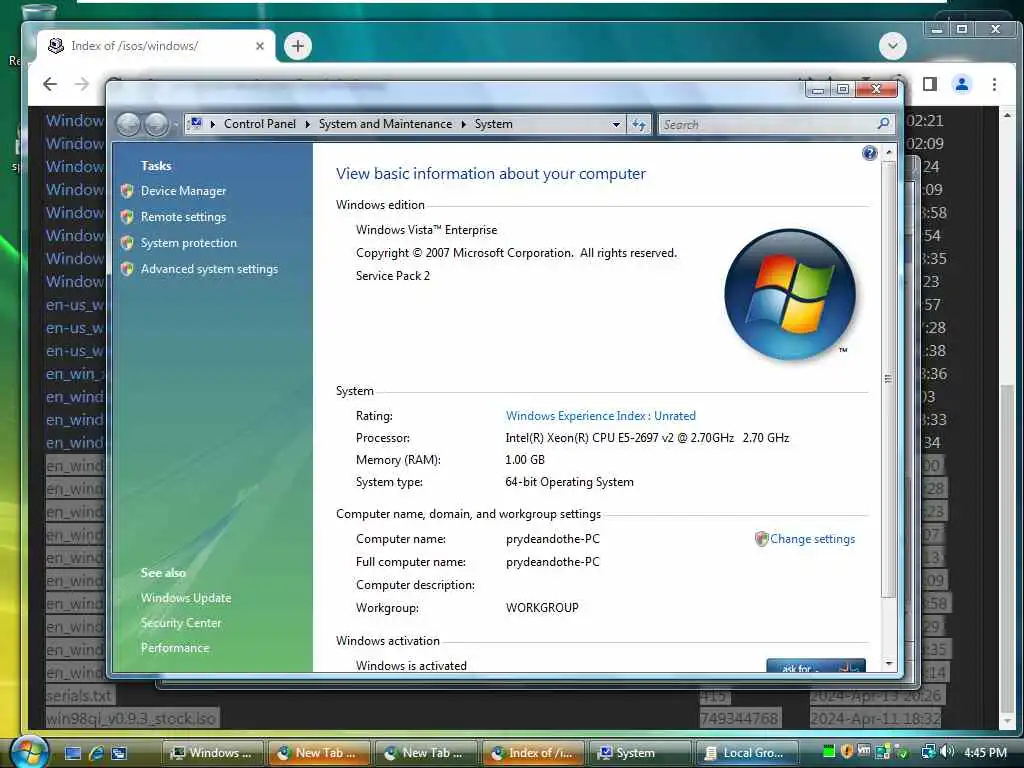Click the security shield tray icon
The height and width of the screenshot is (768, 1024).
(846, 752)
